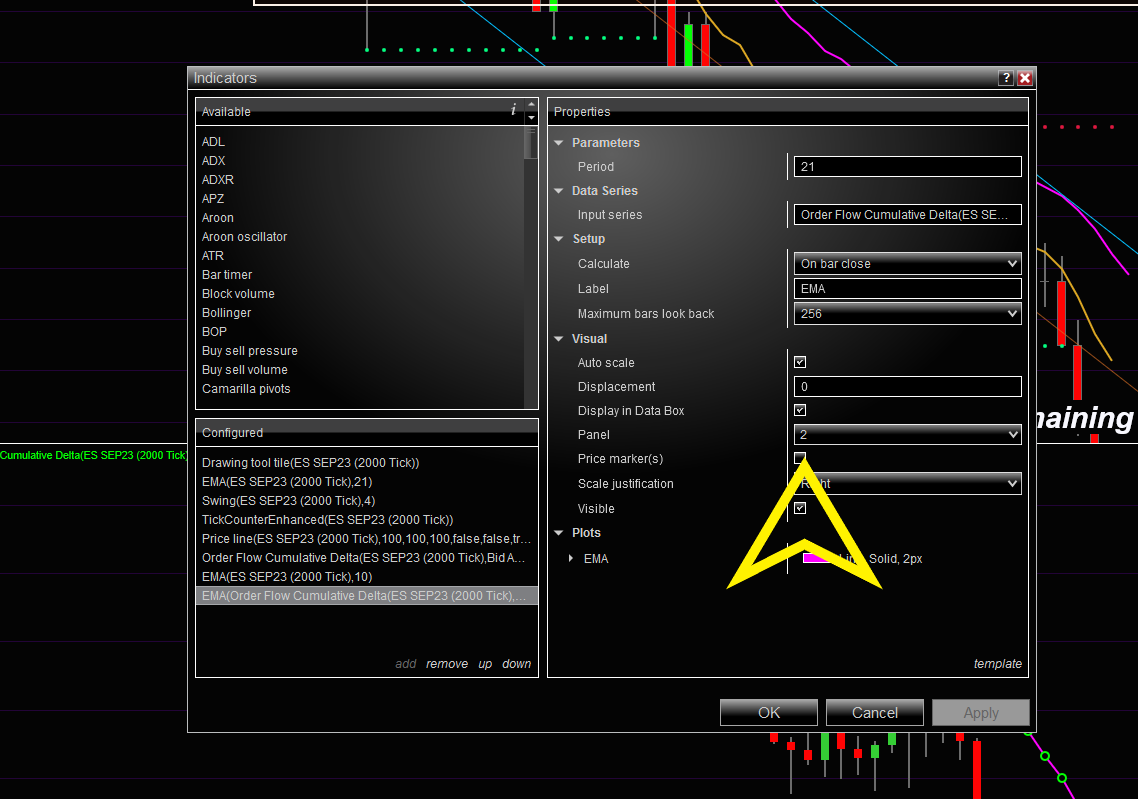1138x799 pixels.
Task: Open the help question mark icon
Action: click(1005, 78)
